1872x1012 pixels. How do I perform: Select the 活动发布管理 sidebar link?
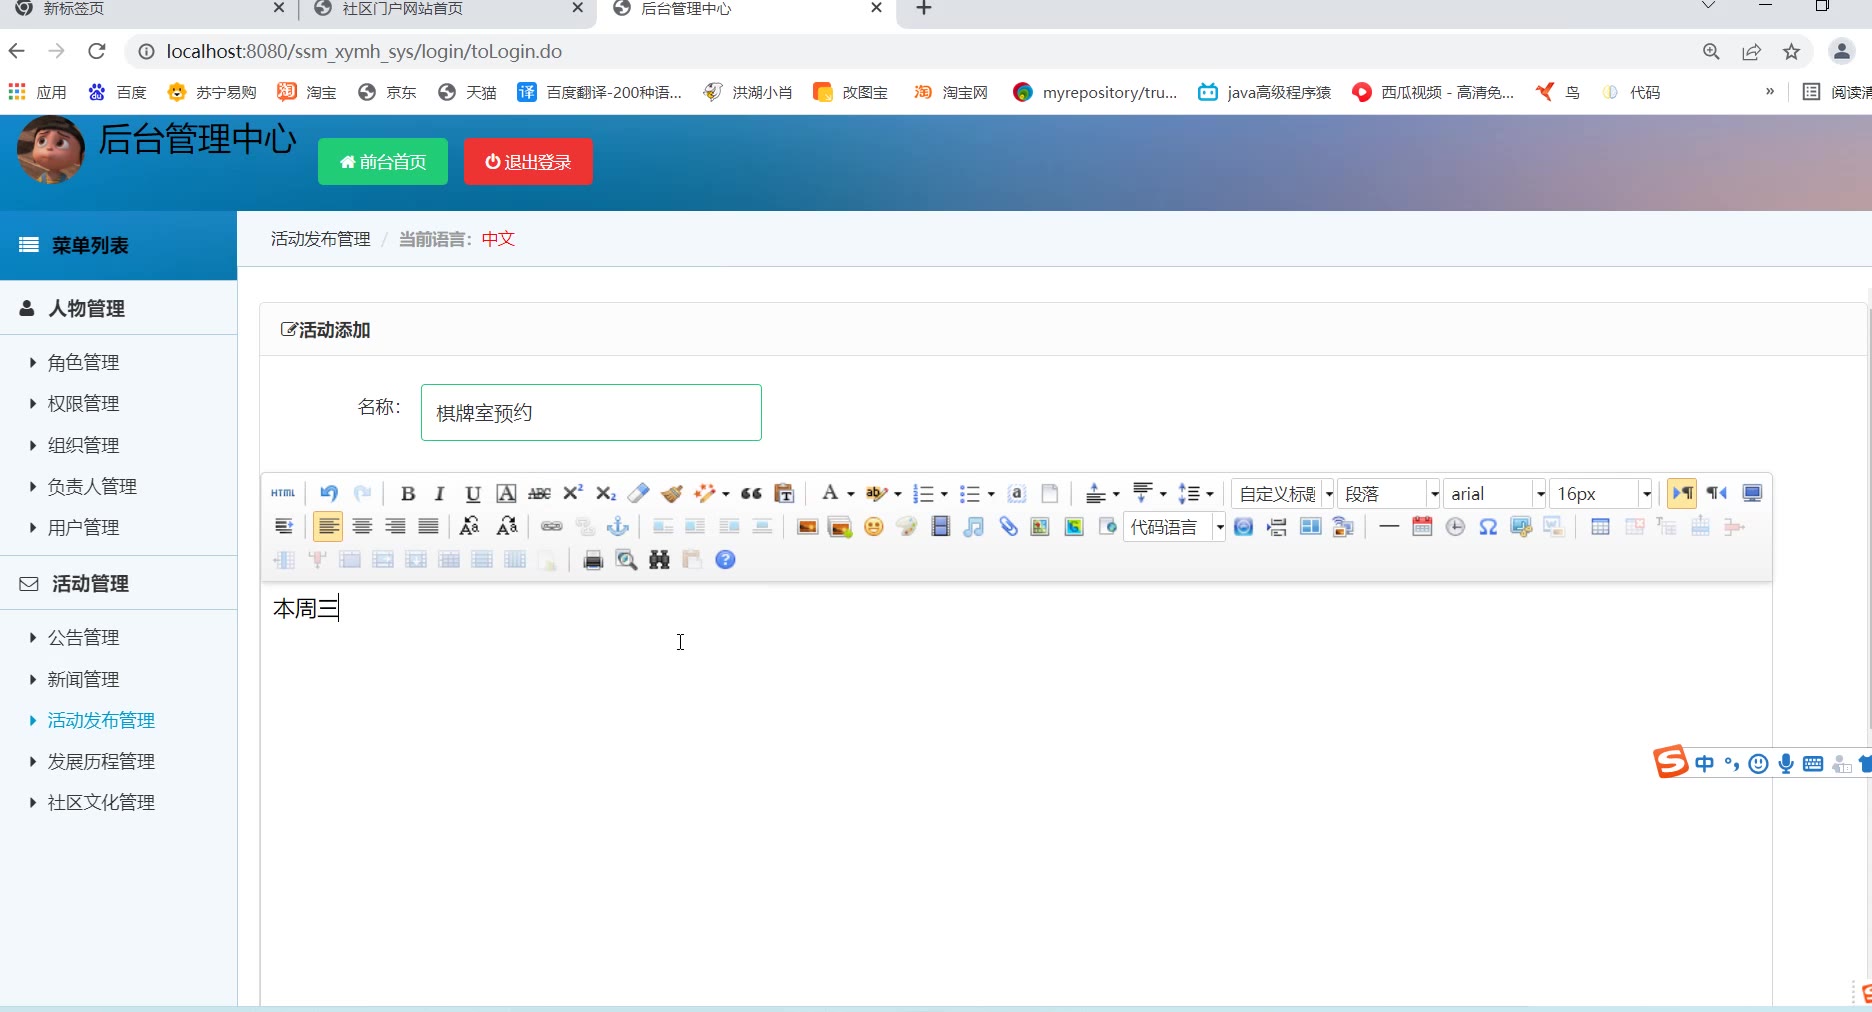pyautogui.click(x=101, y=720)
